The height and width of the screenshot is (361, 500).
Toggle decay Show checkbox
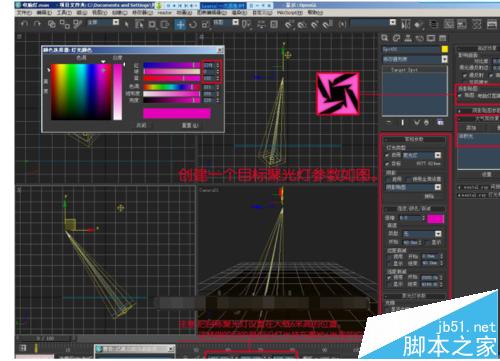428,242
